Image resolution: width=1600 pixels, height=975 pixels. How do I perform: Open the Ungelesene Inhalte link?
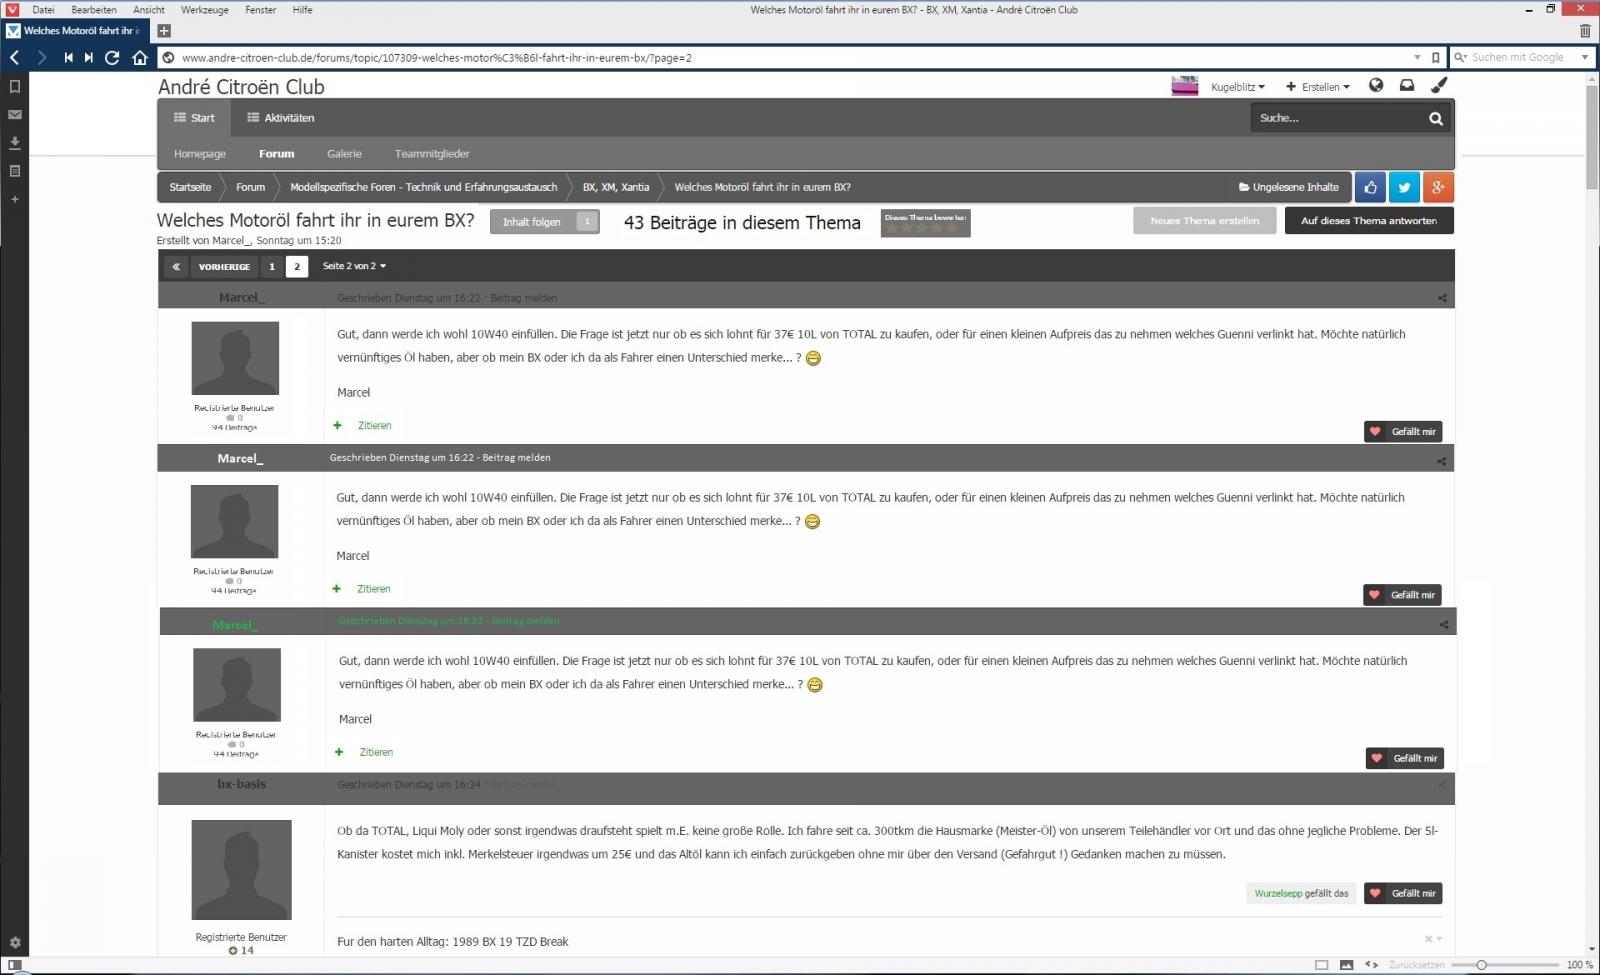[1289, 187]
